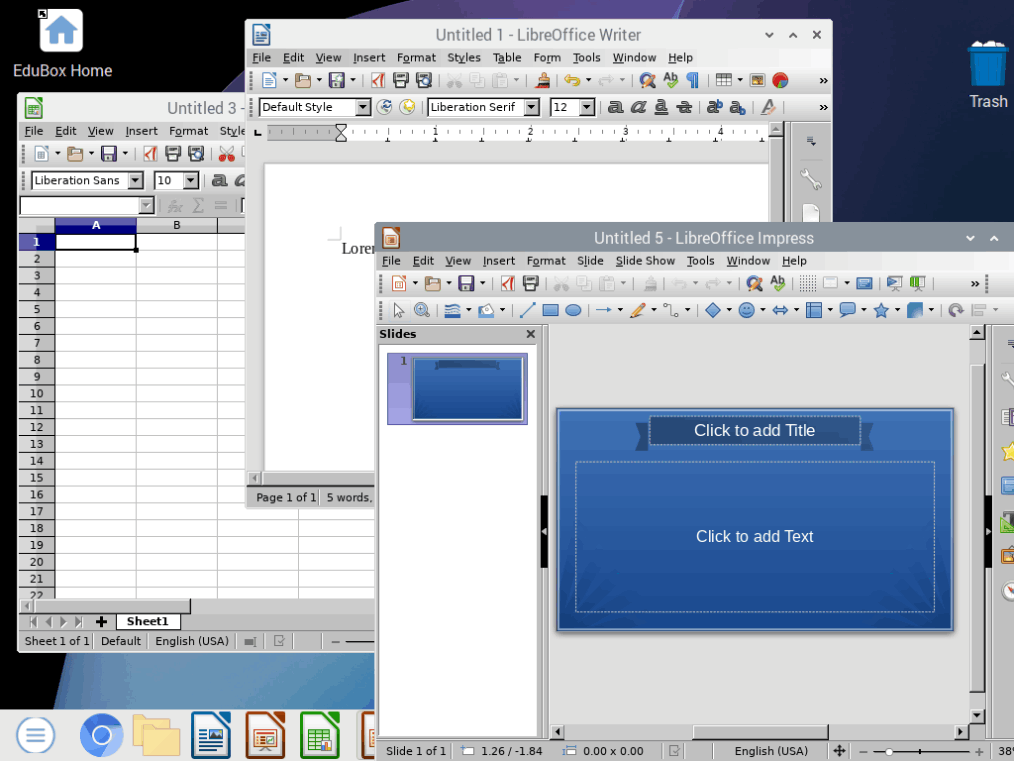Open the Liberation Sans font dropdown in Calc
The width and height of the screenshot is (1014, 761).
135,181
